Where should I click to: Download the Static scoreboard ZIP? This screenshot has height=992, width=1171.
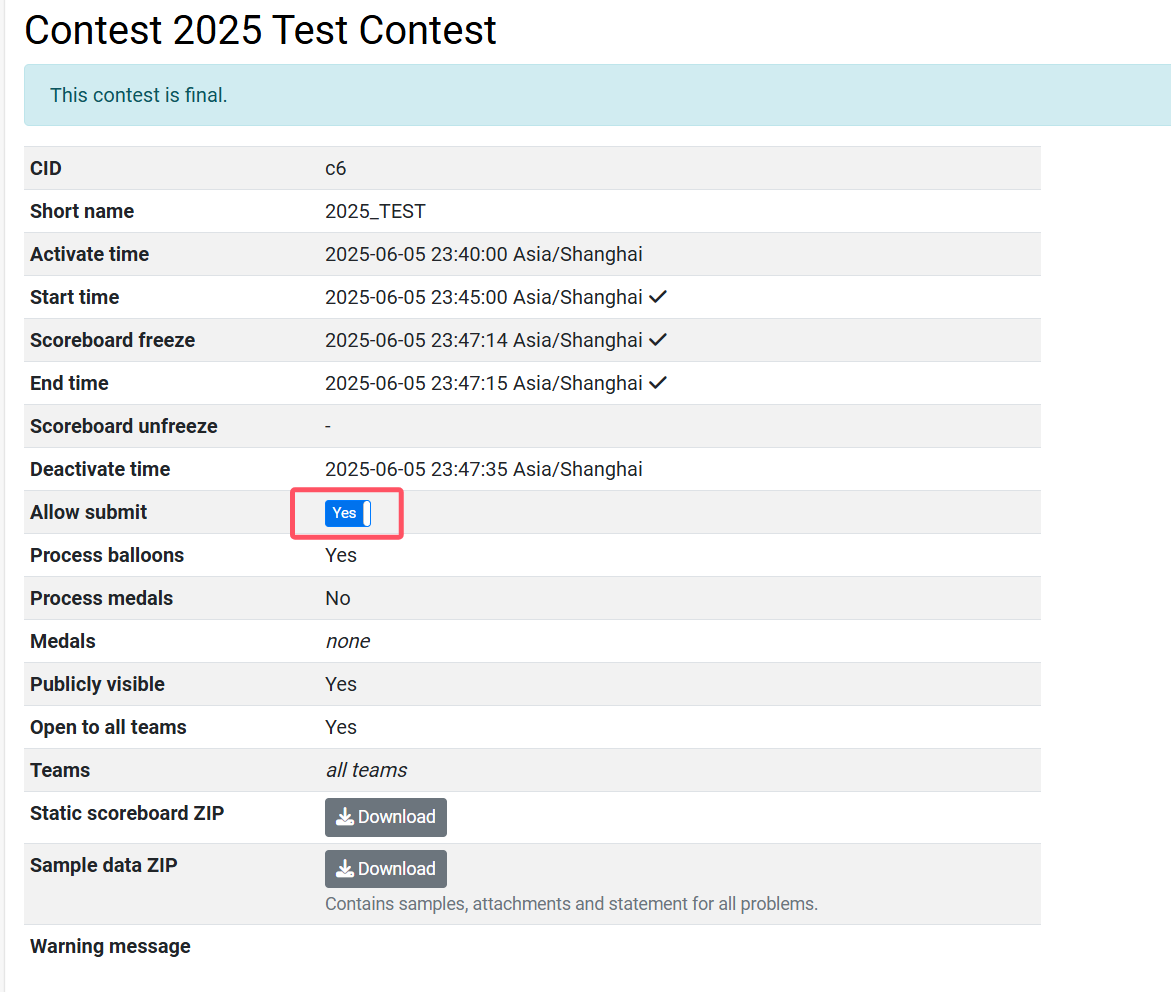[x=385, y=817]
